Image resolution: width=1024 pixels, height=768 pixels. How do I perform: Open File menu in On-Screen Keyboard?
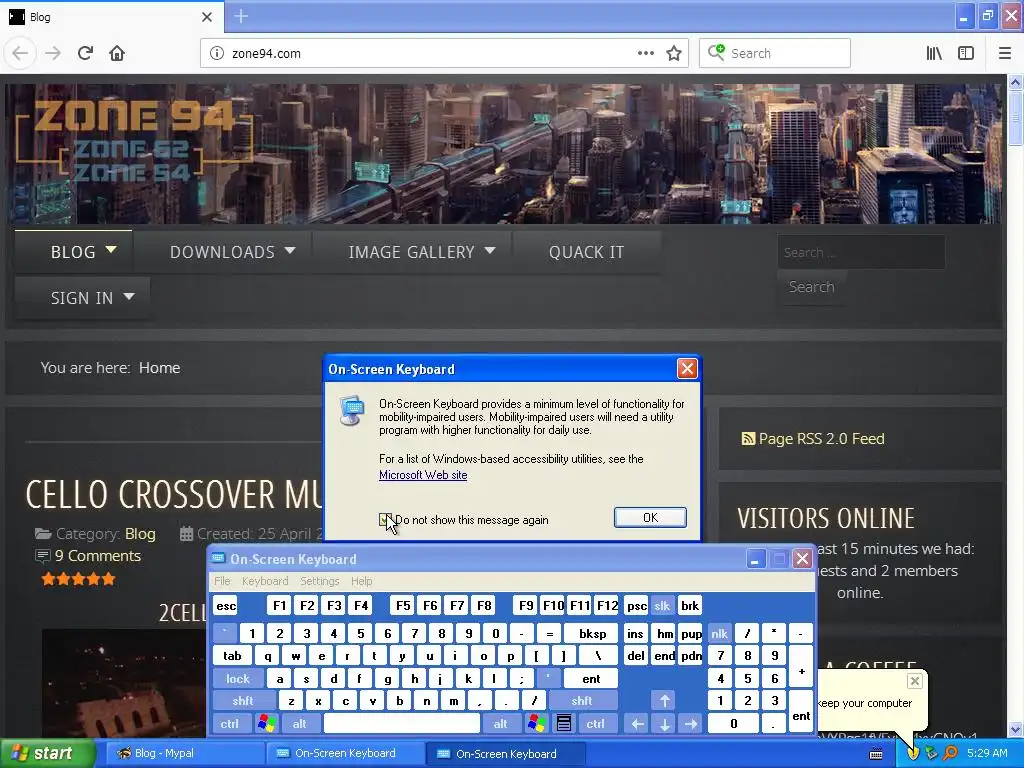(222, 581)
